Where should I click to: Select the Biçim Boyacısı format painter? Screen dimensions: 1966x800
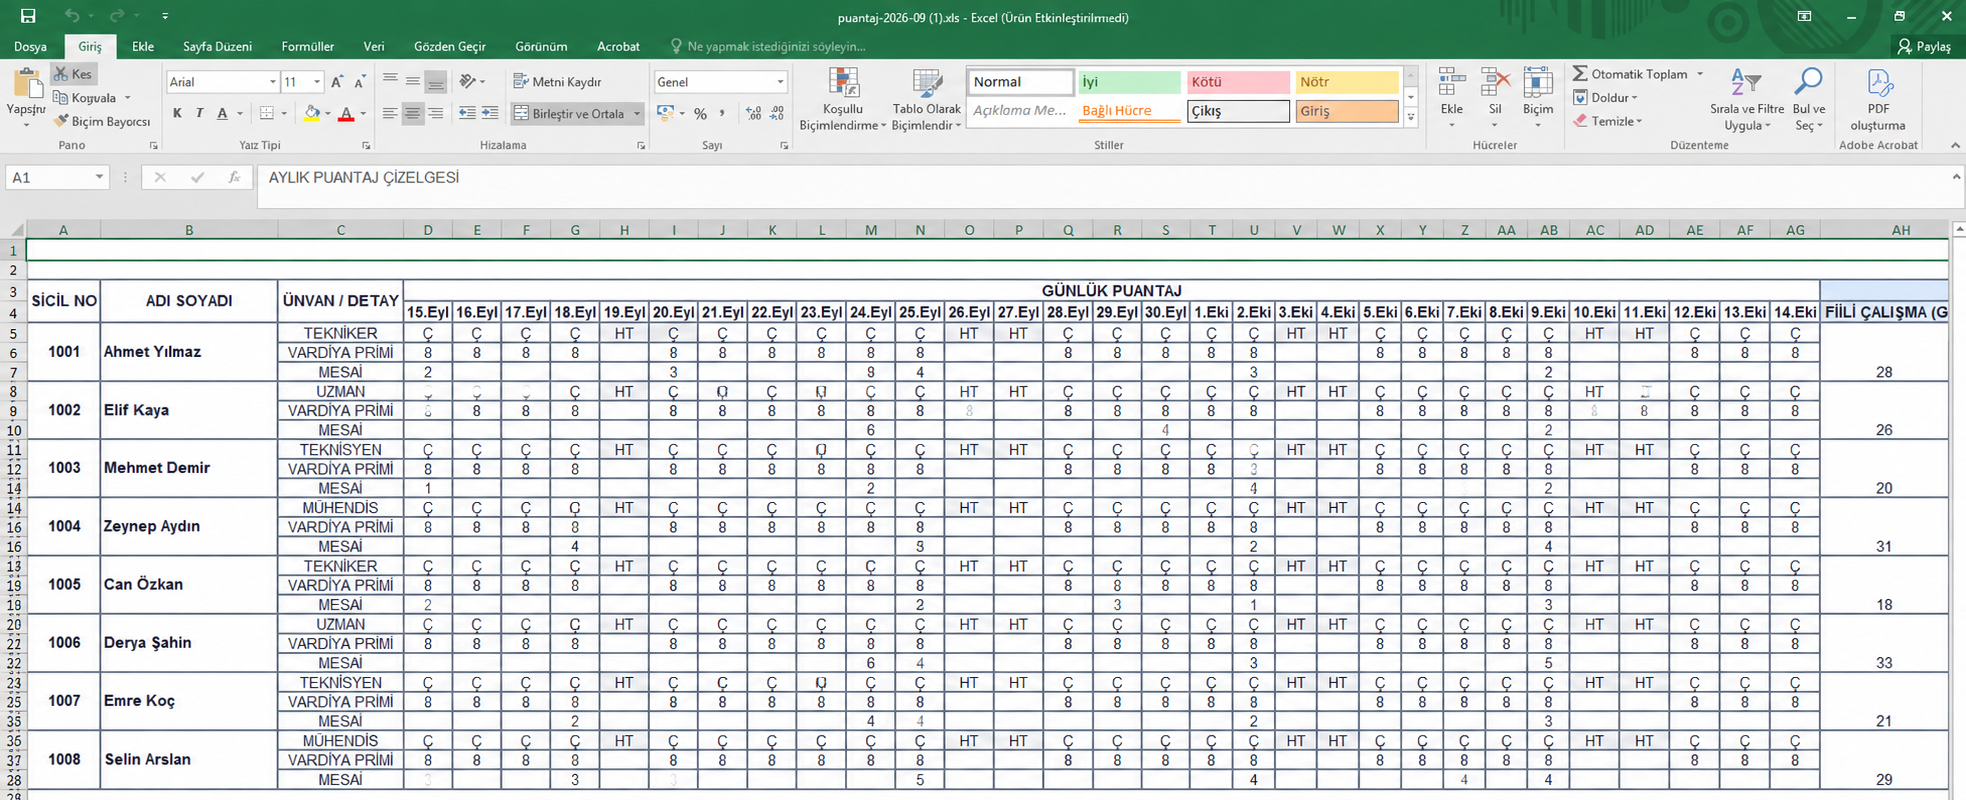coord(102,121)
